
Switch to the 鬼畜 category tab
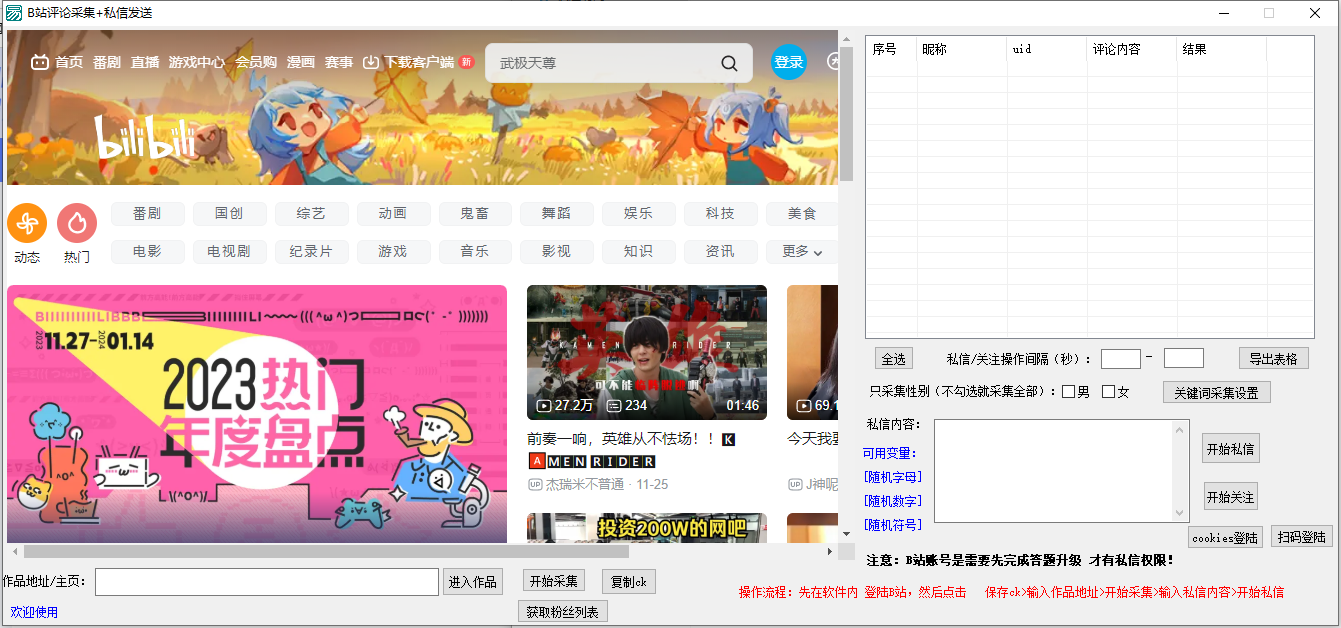(x=475, y=213)
